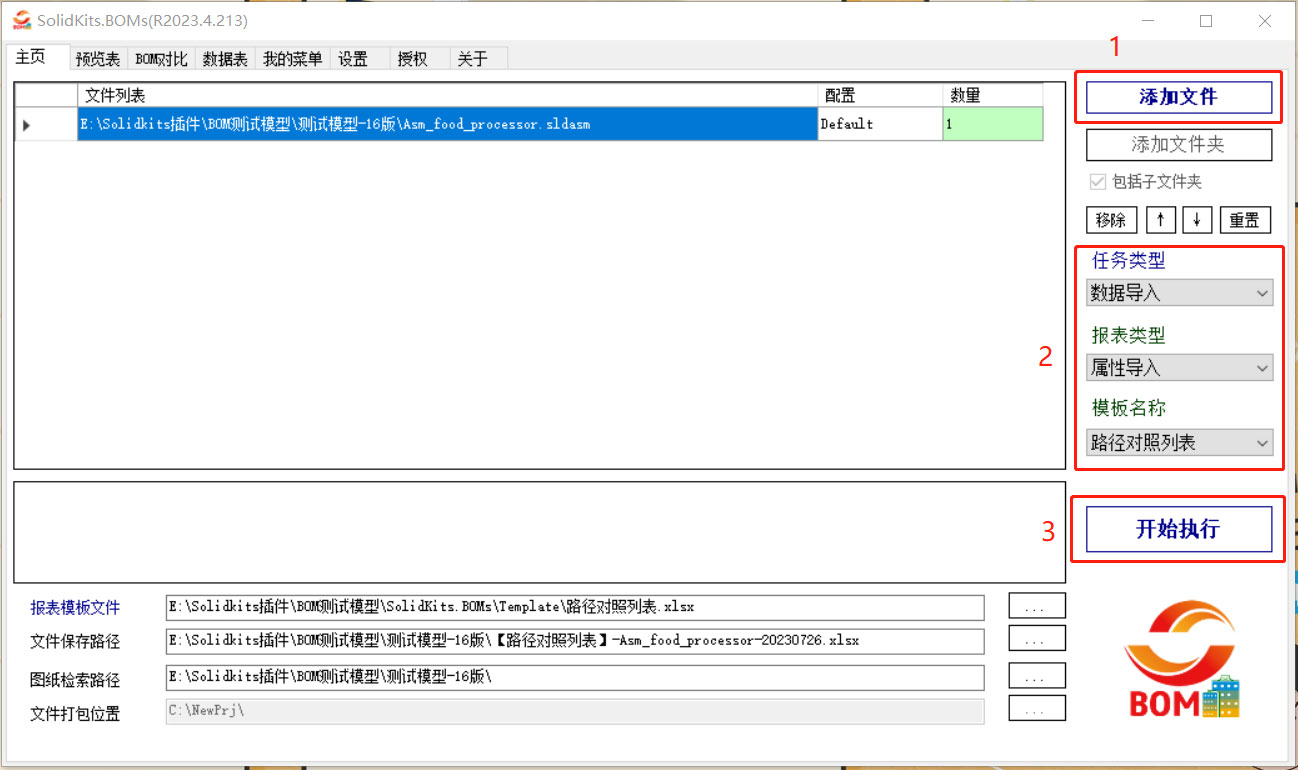Screen dimensions: 1298x770
Task: Open the browse icon beside 图纸检索路径
Action: pos(1037,675)
